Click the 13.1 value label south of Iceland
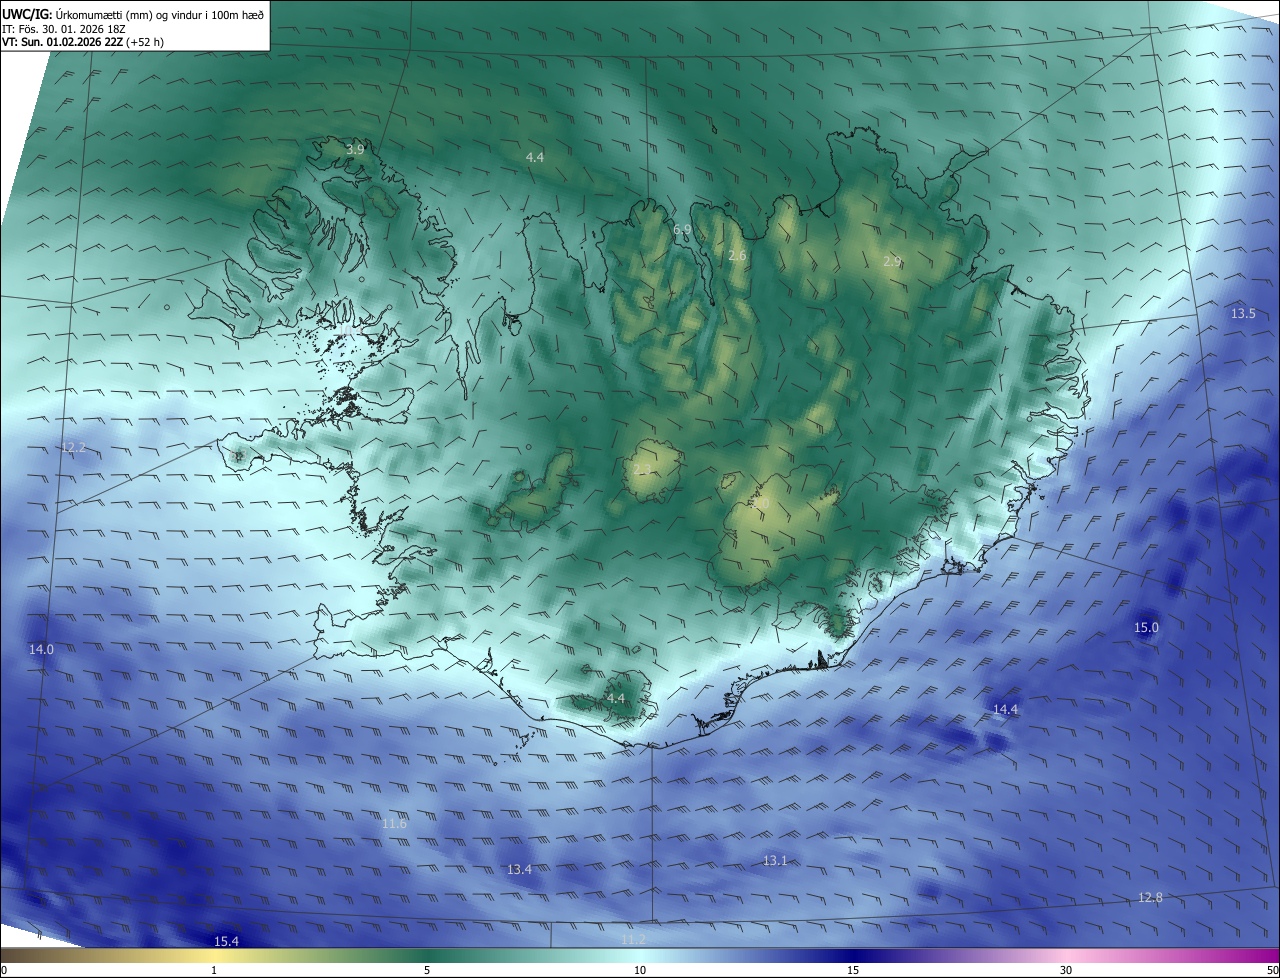 click(775, 860)
